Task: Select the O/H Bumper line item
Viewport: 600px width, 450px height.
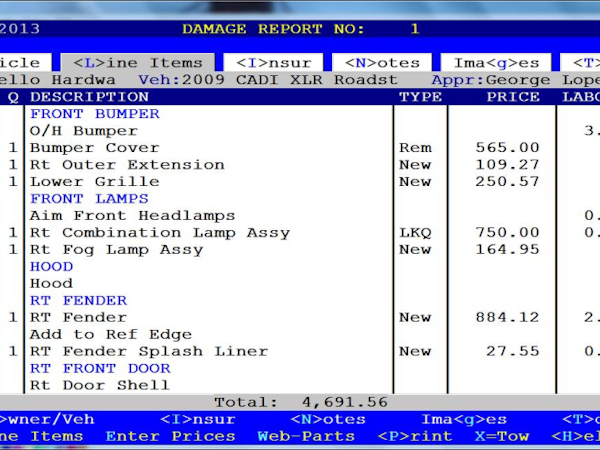Action: (84, 131)
